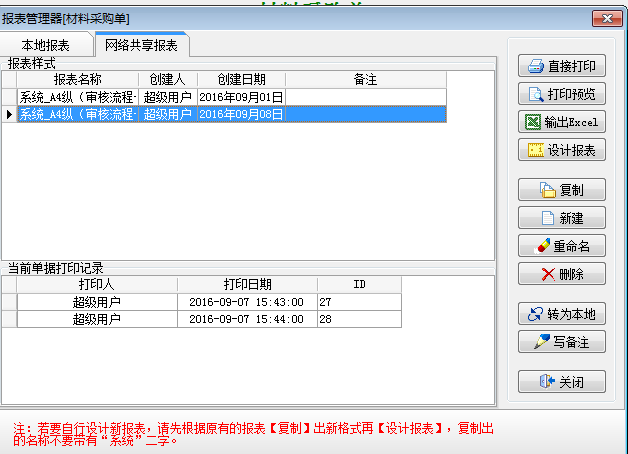This screenshot has height=454, width=628.
Task: Select the 网络共享报表 tab
Action: point(141,45)
